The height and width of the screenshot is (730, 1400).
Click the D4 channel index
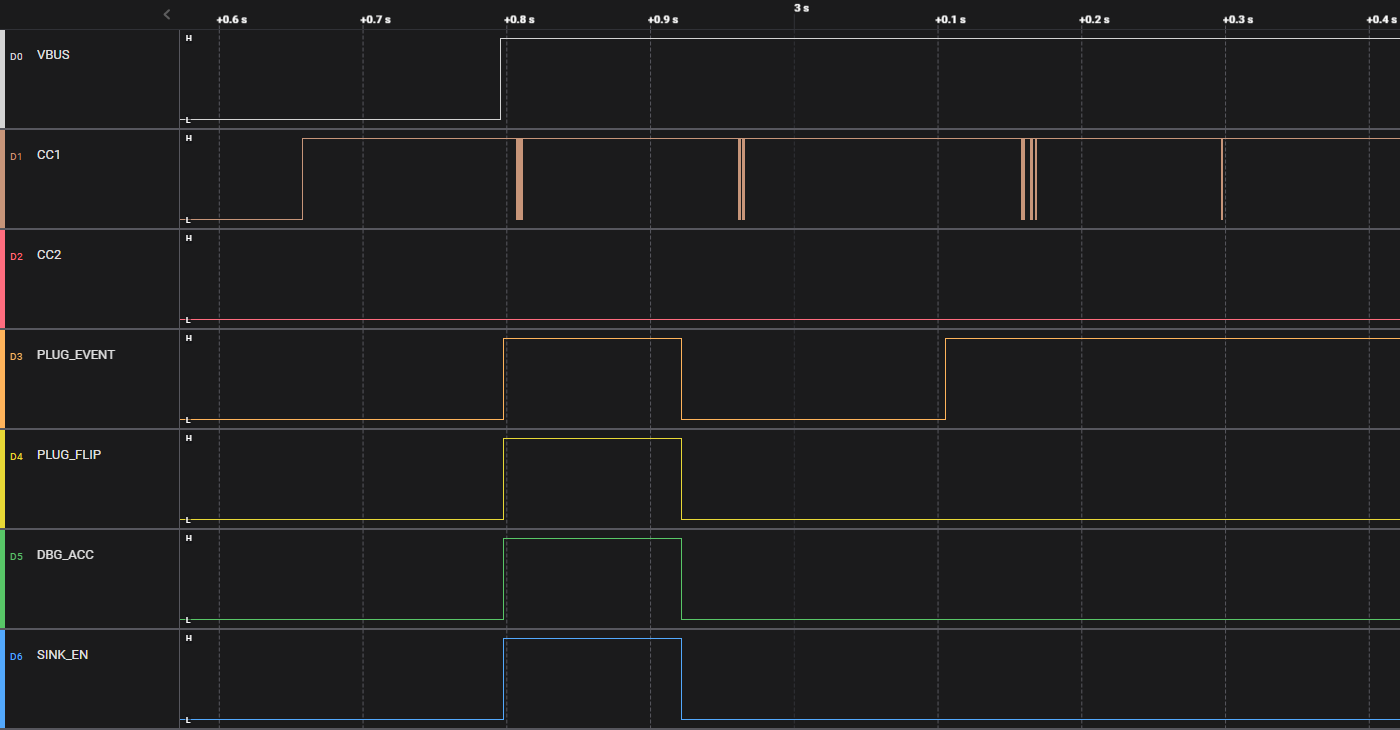[x=16, y=457]
